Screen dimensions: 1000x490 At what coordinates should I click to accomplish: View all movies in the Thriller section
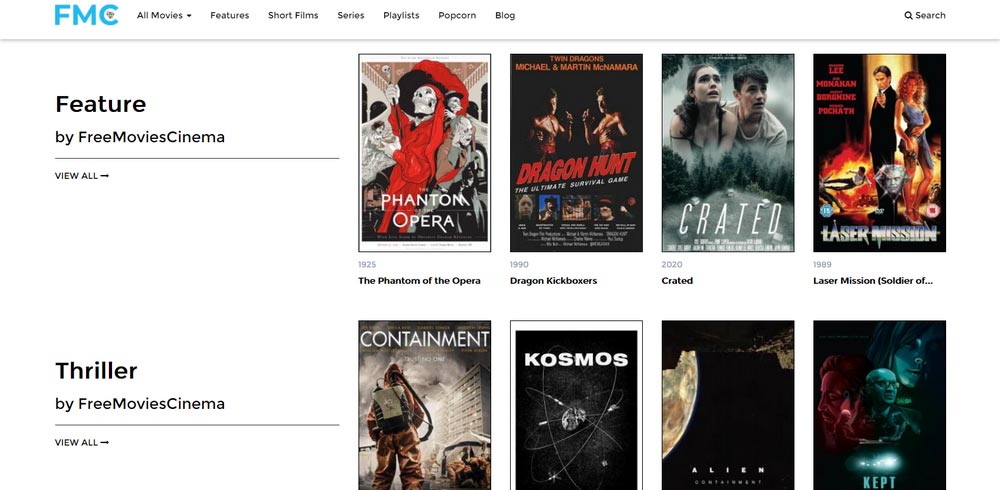click(x=82, y=442)
